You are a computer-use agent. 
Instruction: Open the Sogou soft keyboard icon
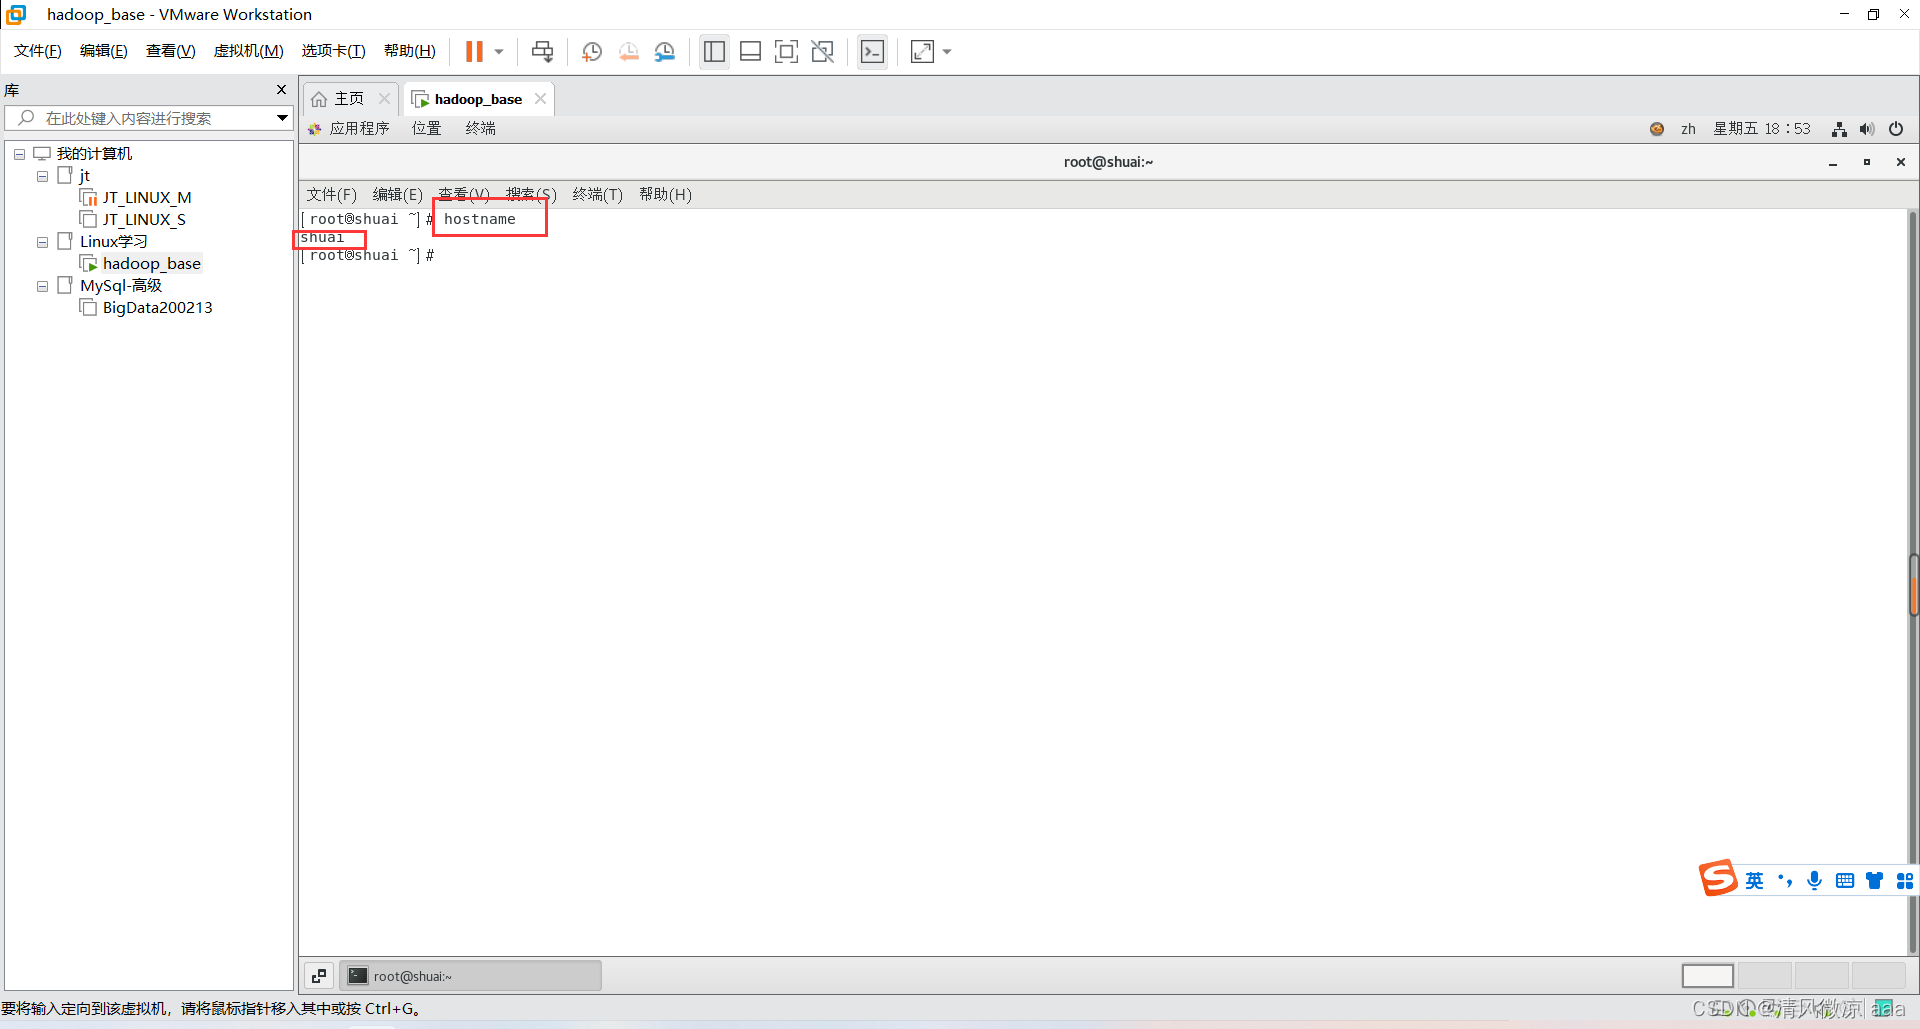coord(1845,881)
